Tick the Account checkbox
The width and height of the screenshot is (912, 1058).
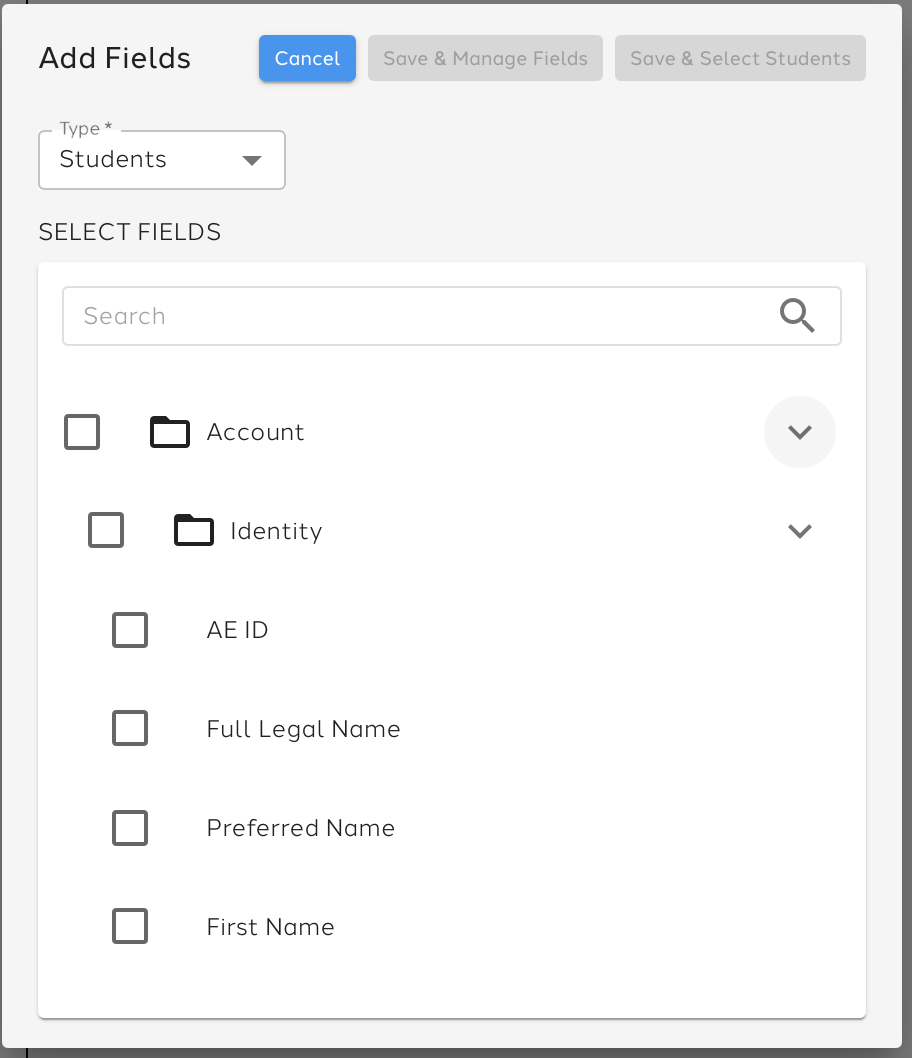[x=82, y=432]
